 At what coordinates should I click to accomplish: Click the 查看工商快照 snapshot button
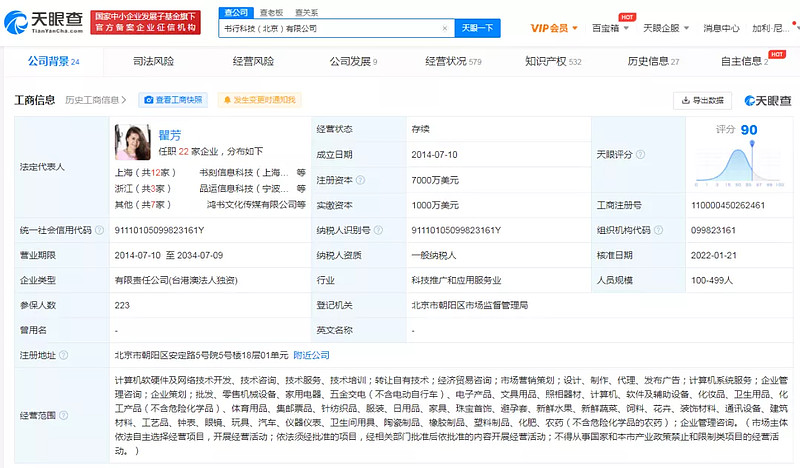[x=173, y=100]
